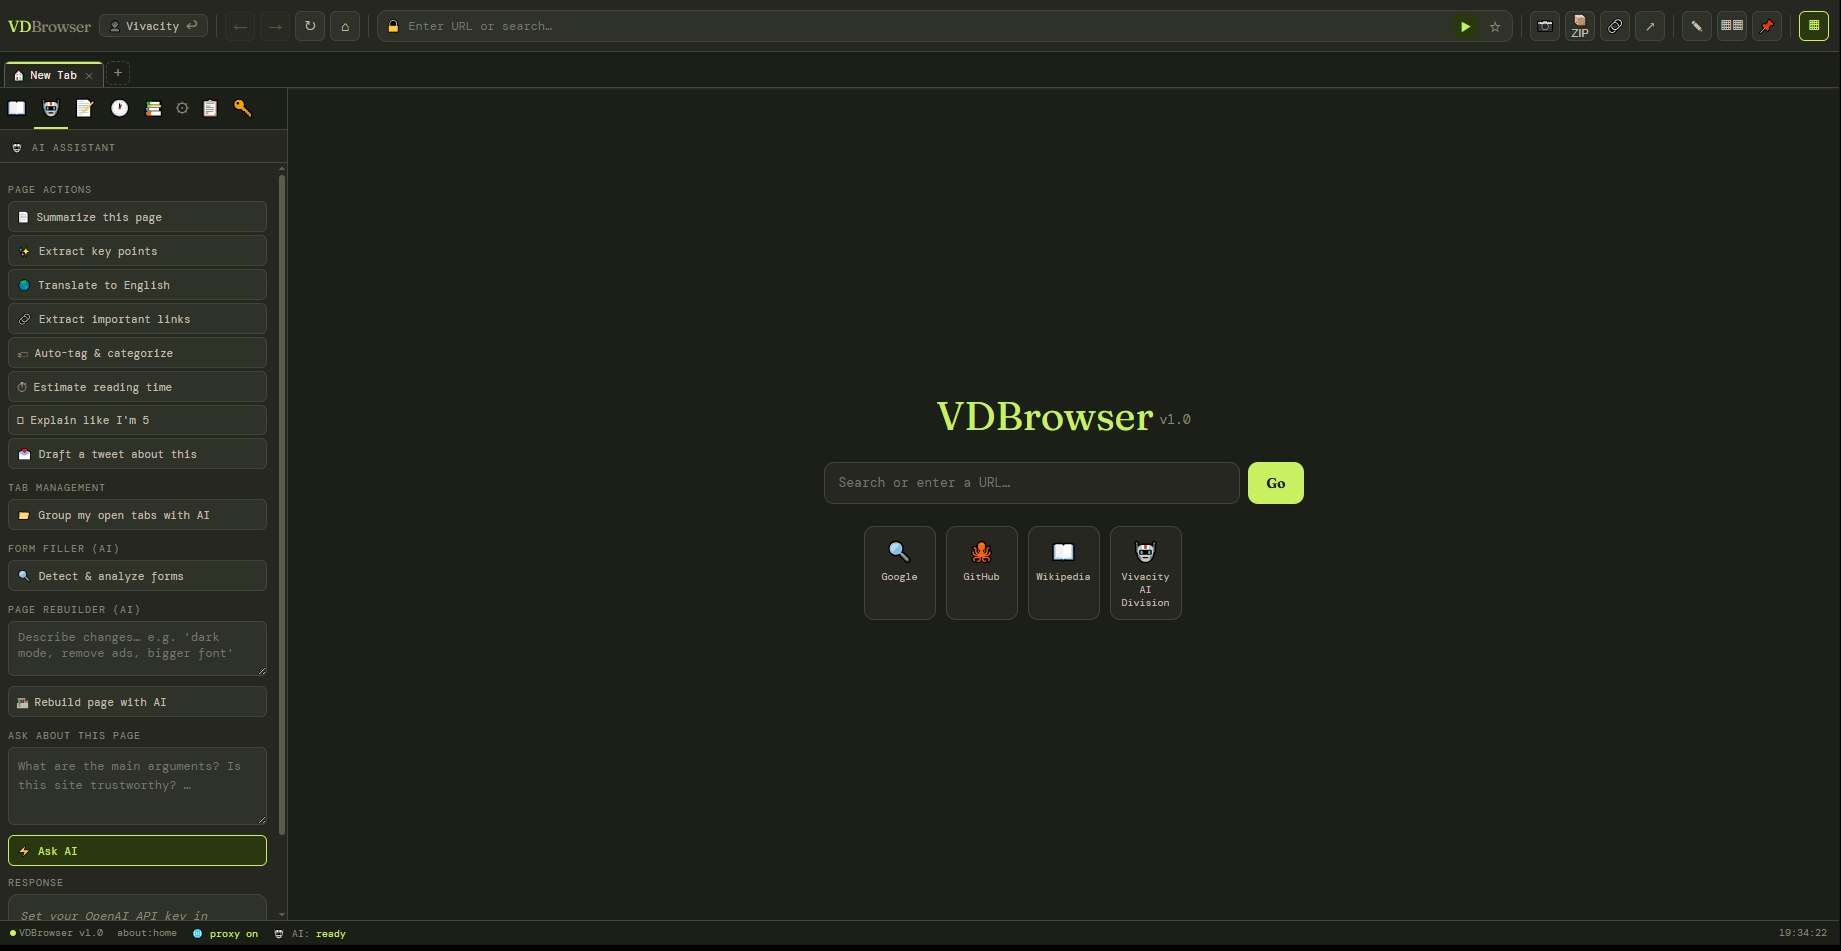Click the ZIP archive toolbar icon
Viewport: 1841px width, 951px height.
(x=1580, y=26)
